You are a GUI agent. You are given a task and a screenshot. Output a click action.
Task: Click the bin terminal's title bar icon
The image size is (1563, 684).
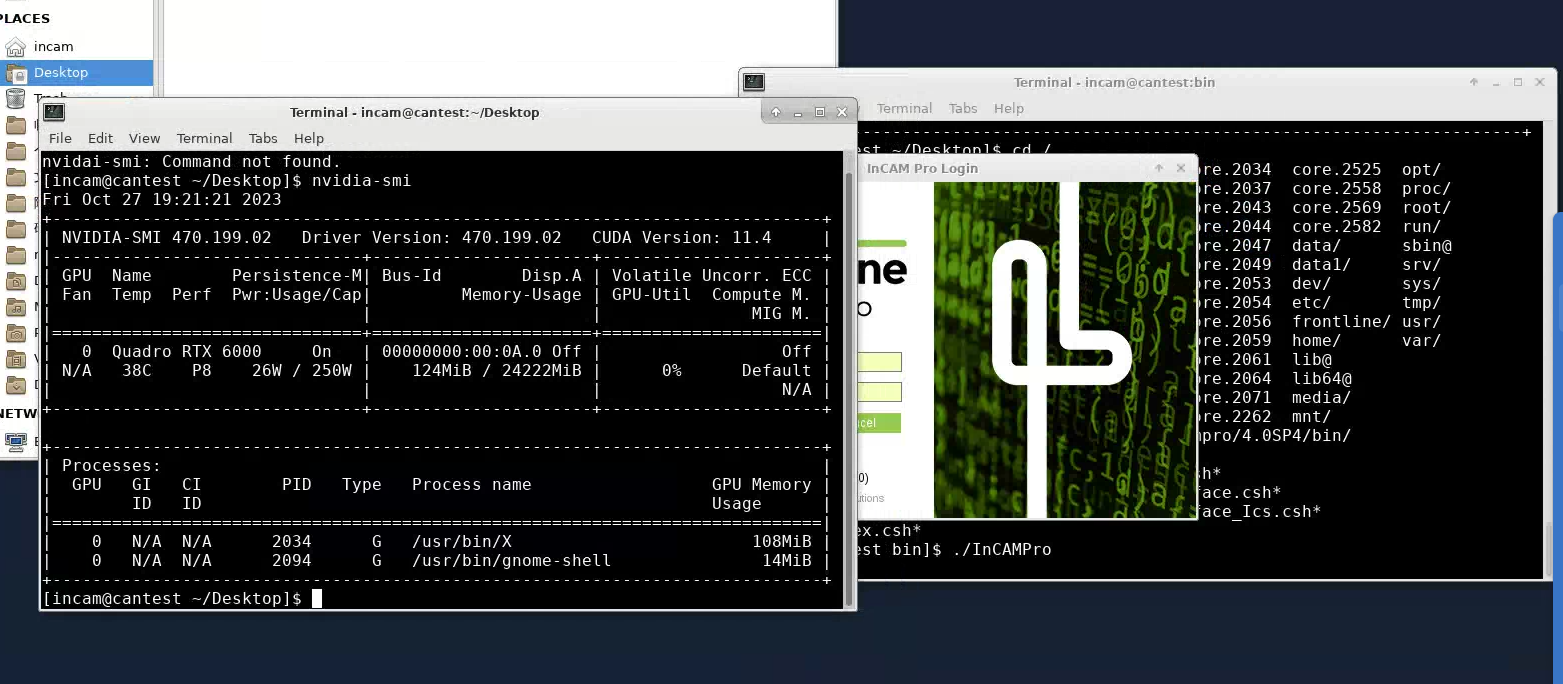click(754, 82)
